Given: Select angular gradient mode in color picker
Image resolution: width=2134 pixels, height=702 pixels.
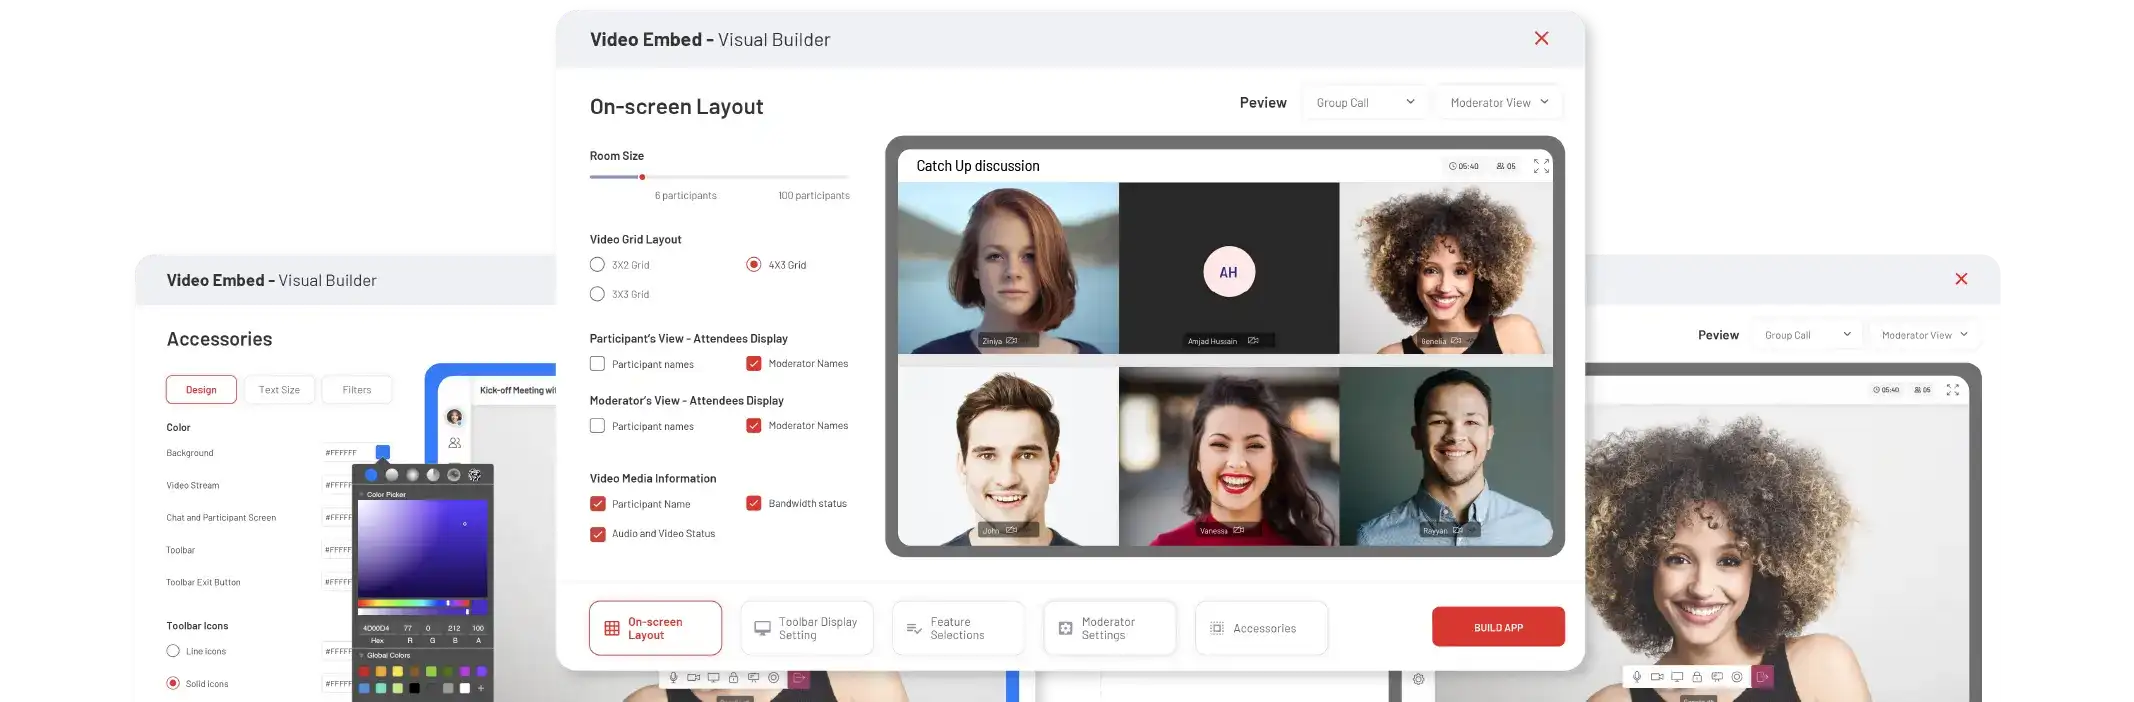Looking at the screenshot, I should tap(433, 475).
